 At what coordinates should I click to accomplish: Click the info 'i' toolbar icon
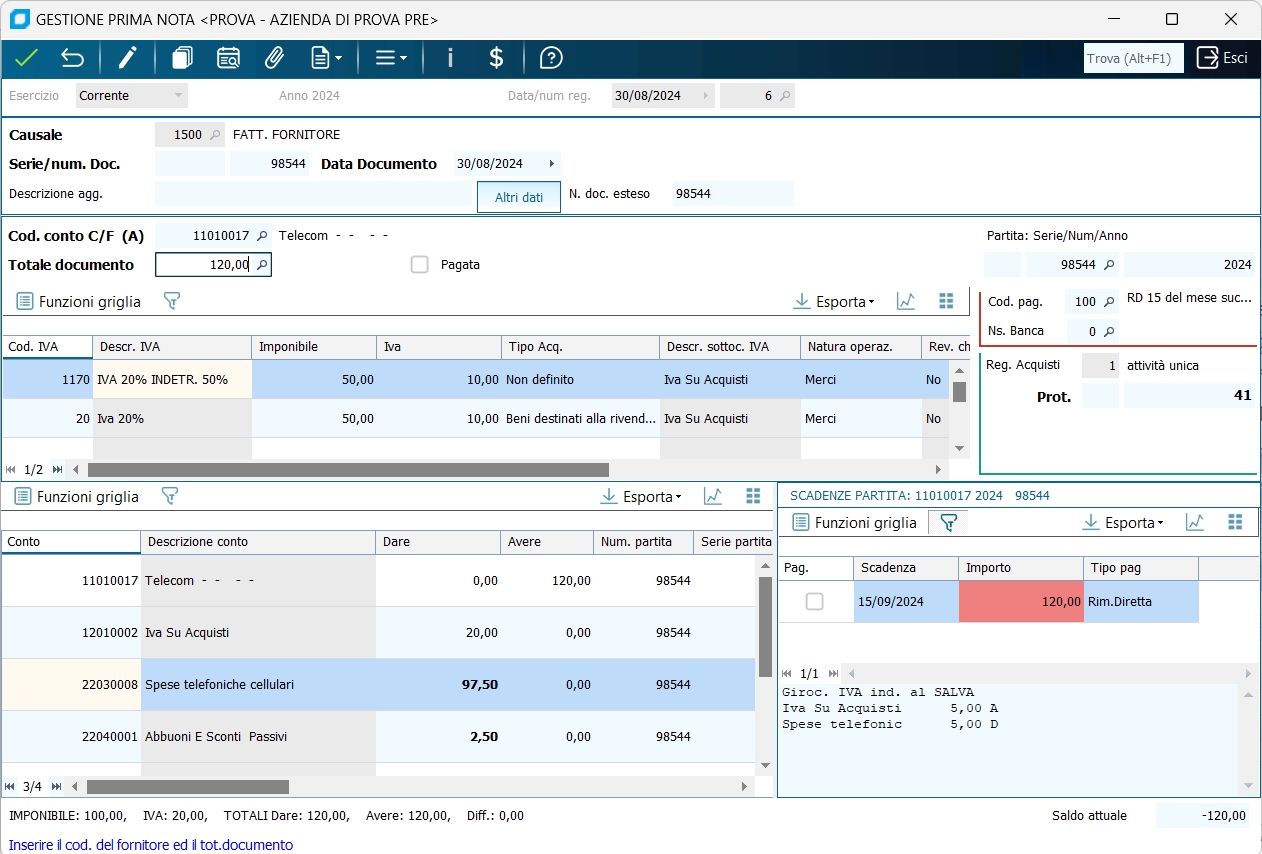point(450,58)
